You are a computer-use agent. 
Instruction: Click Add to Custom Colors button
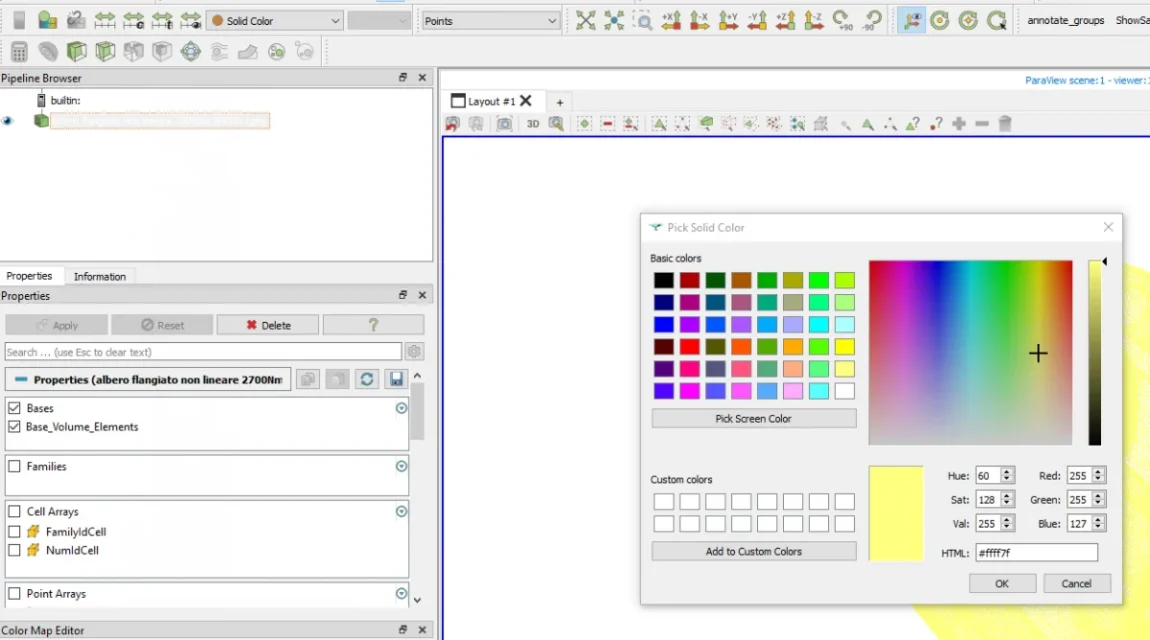pyautogui.click(x=753, y=551)
